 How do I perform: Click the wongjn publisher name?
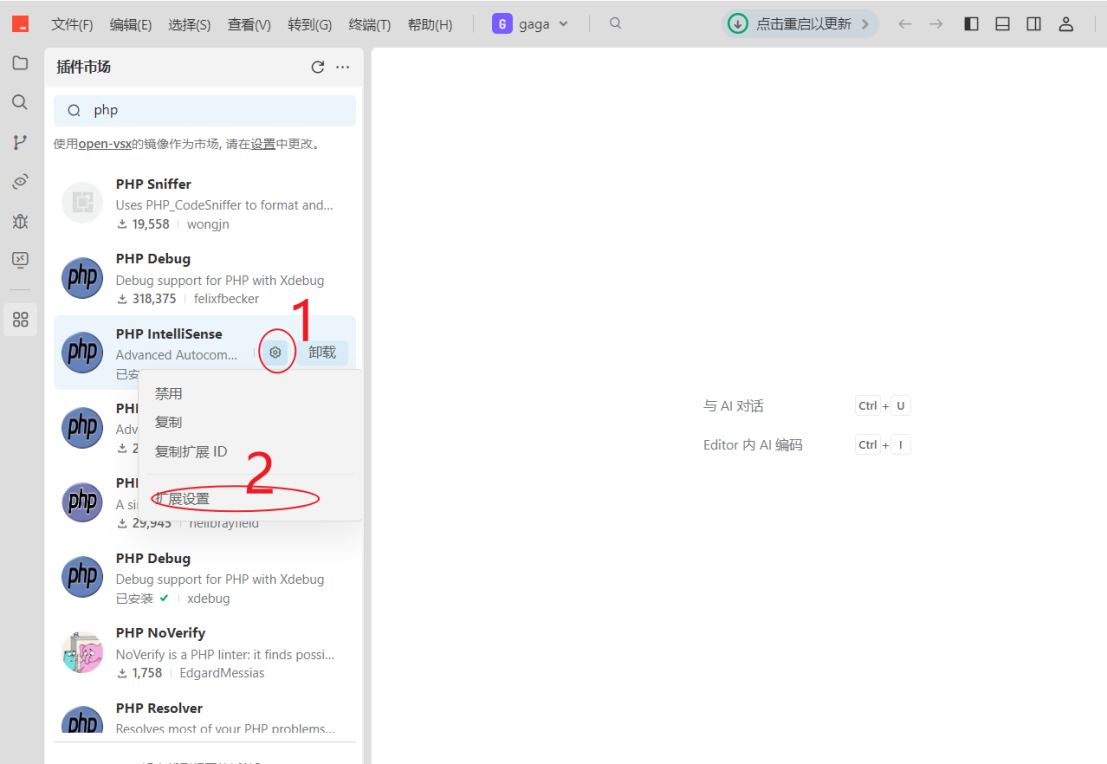click(x=208, y=225)
